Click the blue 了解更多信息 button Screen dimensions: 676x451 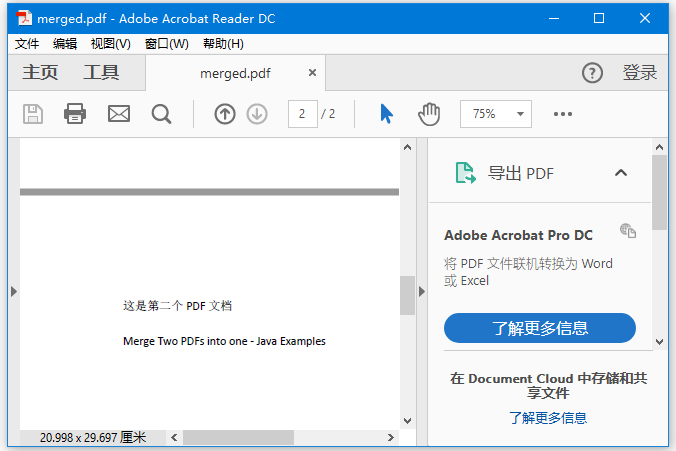coord(540,328)
